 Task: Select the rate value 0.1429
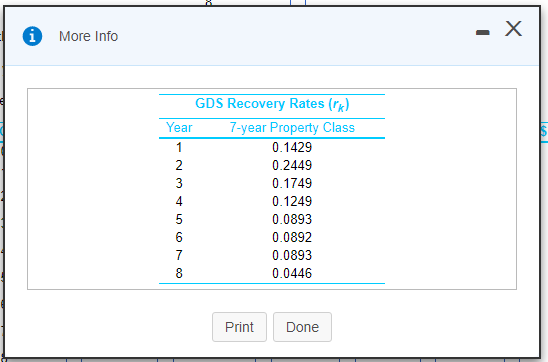(x=292, y=147)
